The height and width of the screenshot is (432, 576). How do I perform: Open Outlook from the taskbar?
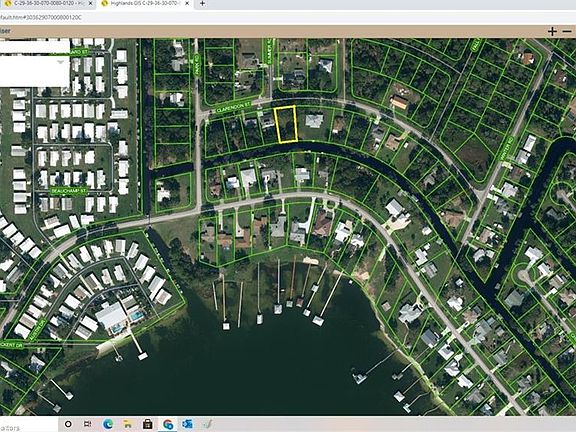187,424
